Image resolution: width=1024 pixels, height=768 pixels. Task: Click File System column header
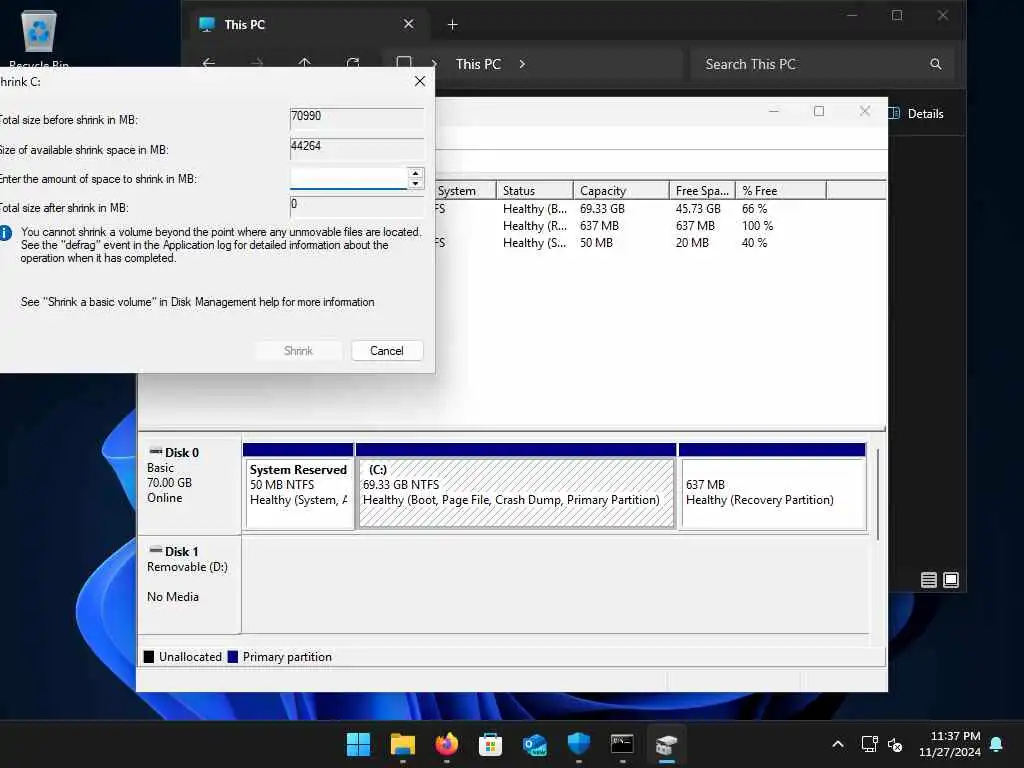[465, 191]
